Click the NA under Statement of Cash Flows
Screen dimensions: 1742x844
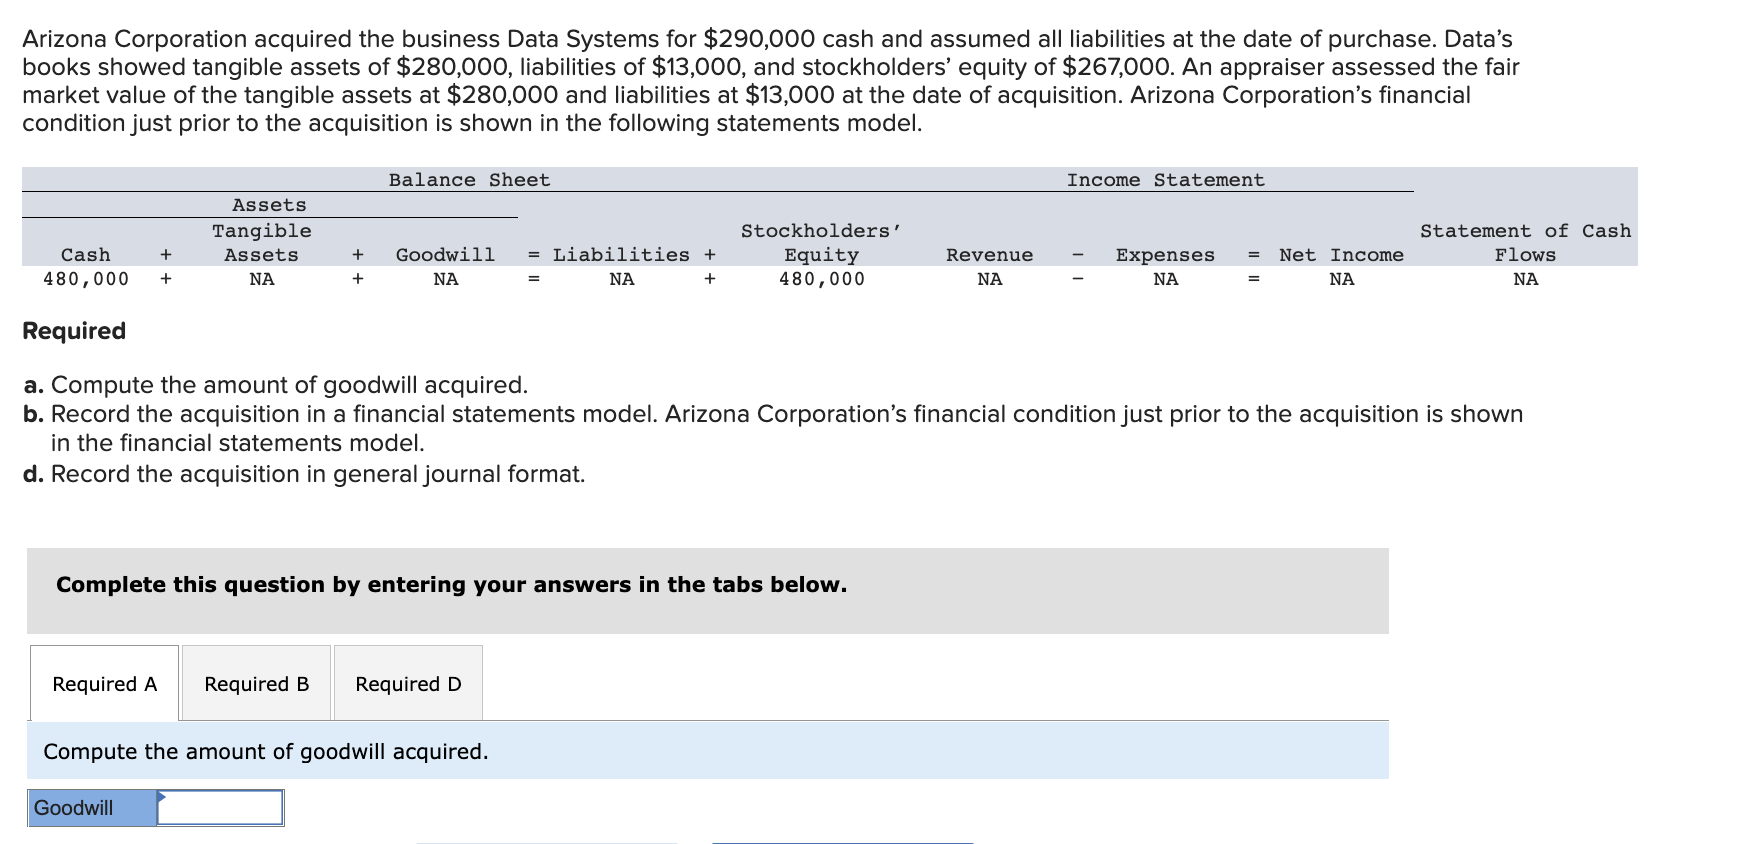pyautogui.click(x=1525, y=279)
